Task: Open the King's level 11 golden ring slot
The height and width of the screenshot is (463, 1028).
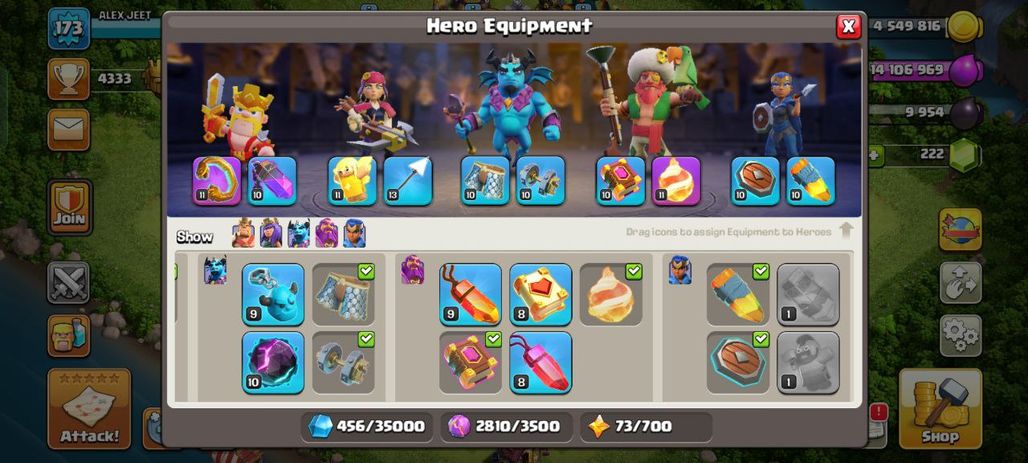Action: 217,181
